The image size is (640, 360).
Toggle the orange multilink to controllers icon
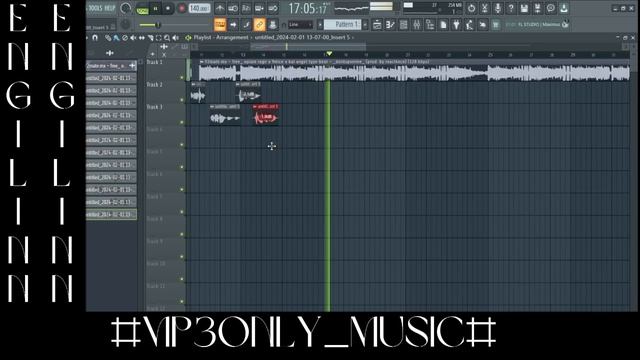point(259,25)
